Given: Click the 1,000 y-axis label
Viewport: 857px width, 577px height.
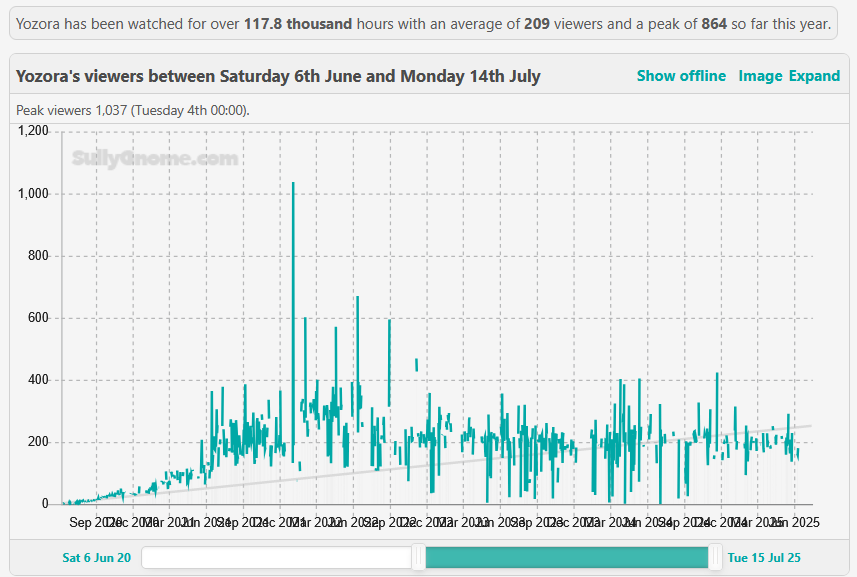Looking at the screenshot, I should pos(33,193).
